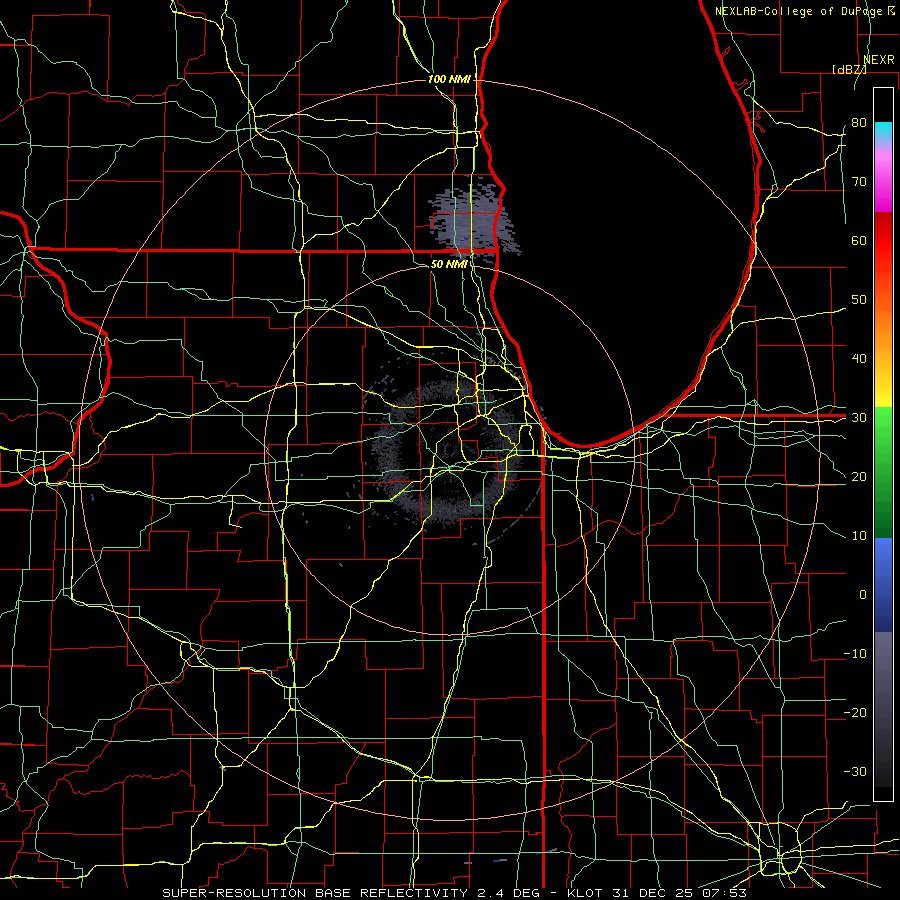Click the 80 value on the dBZ scale
The width and height of the screenshot is (900, 900).
(x=859, y=123)
